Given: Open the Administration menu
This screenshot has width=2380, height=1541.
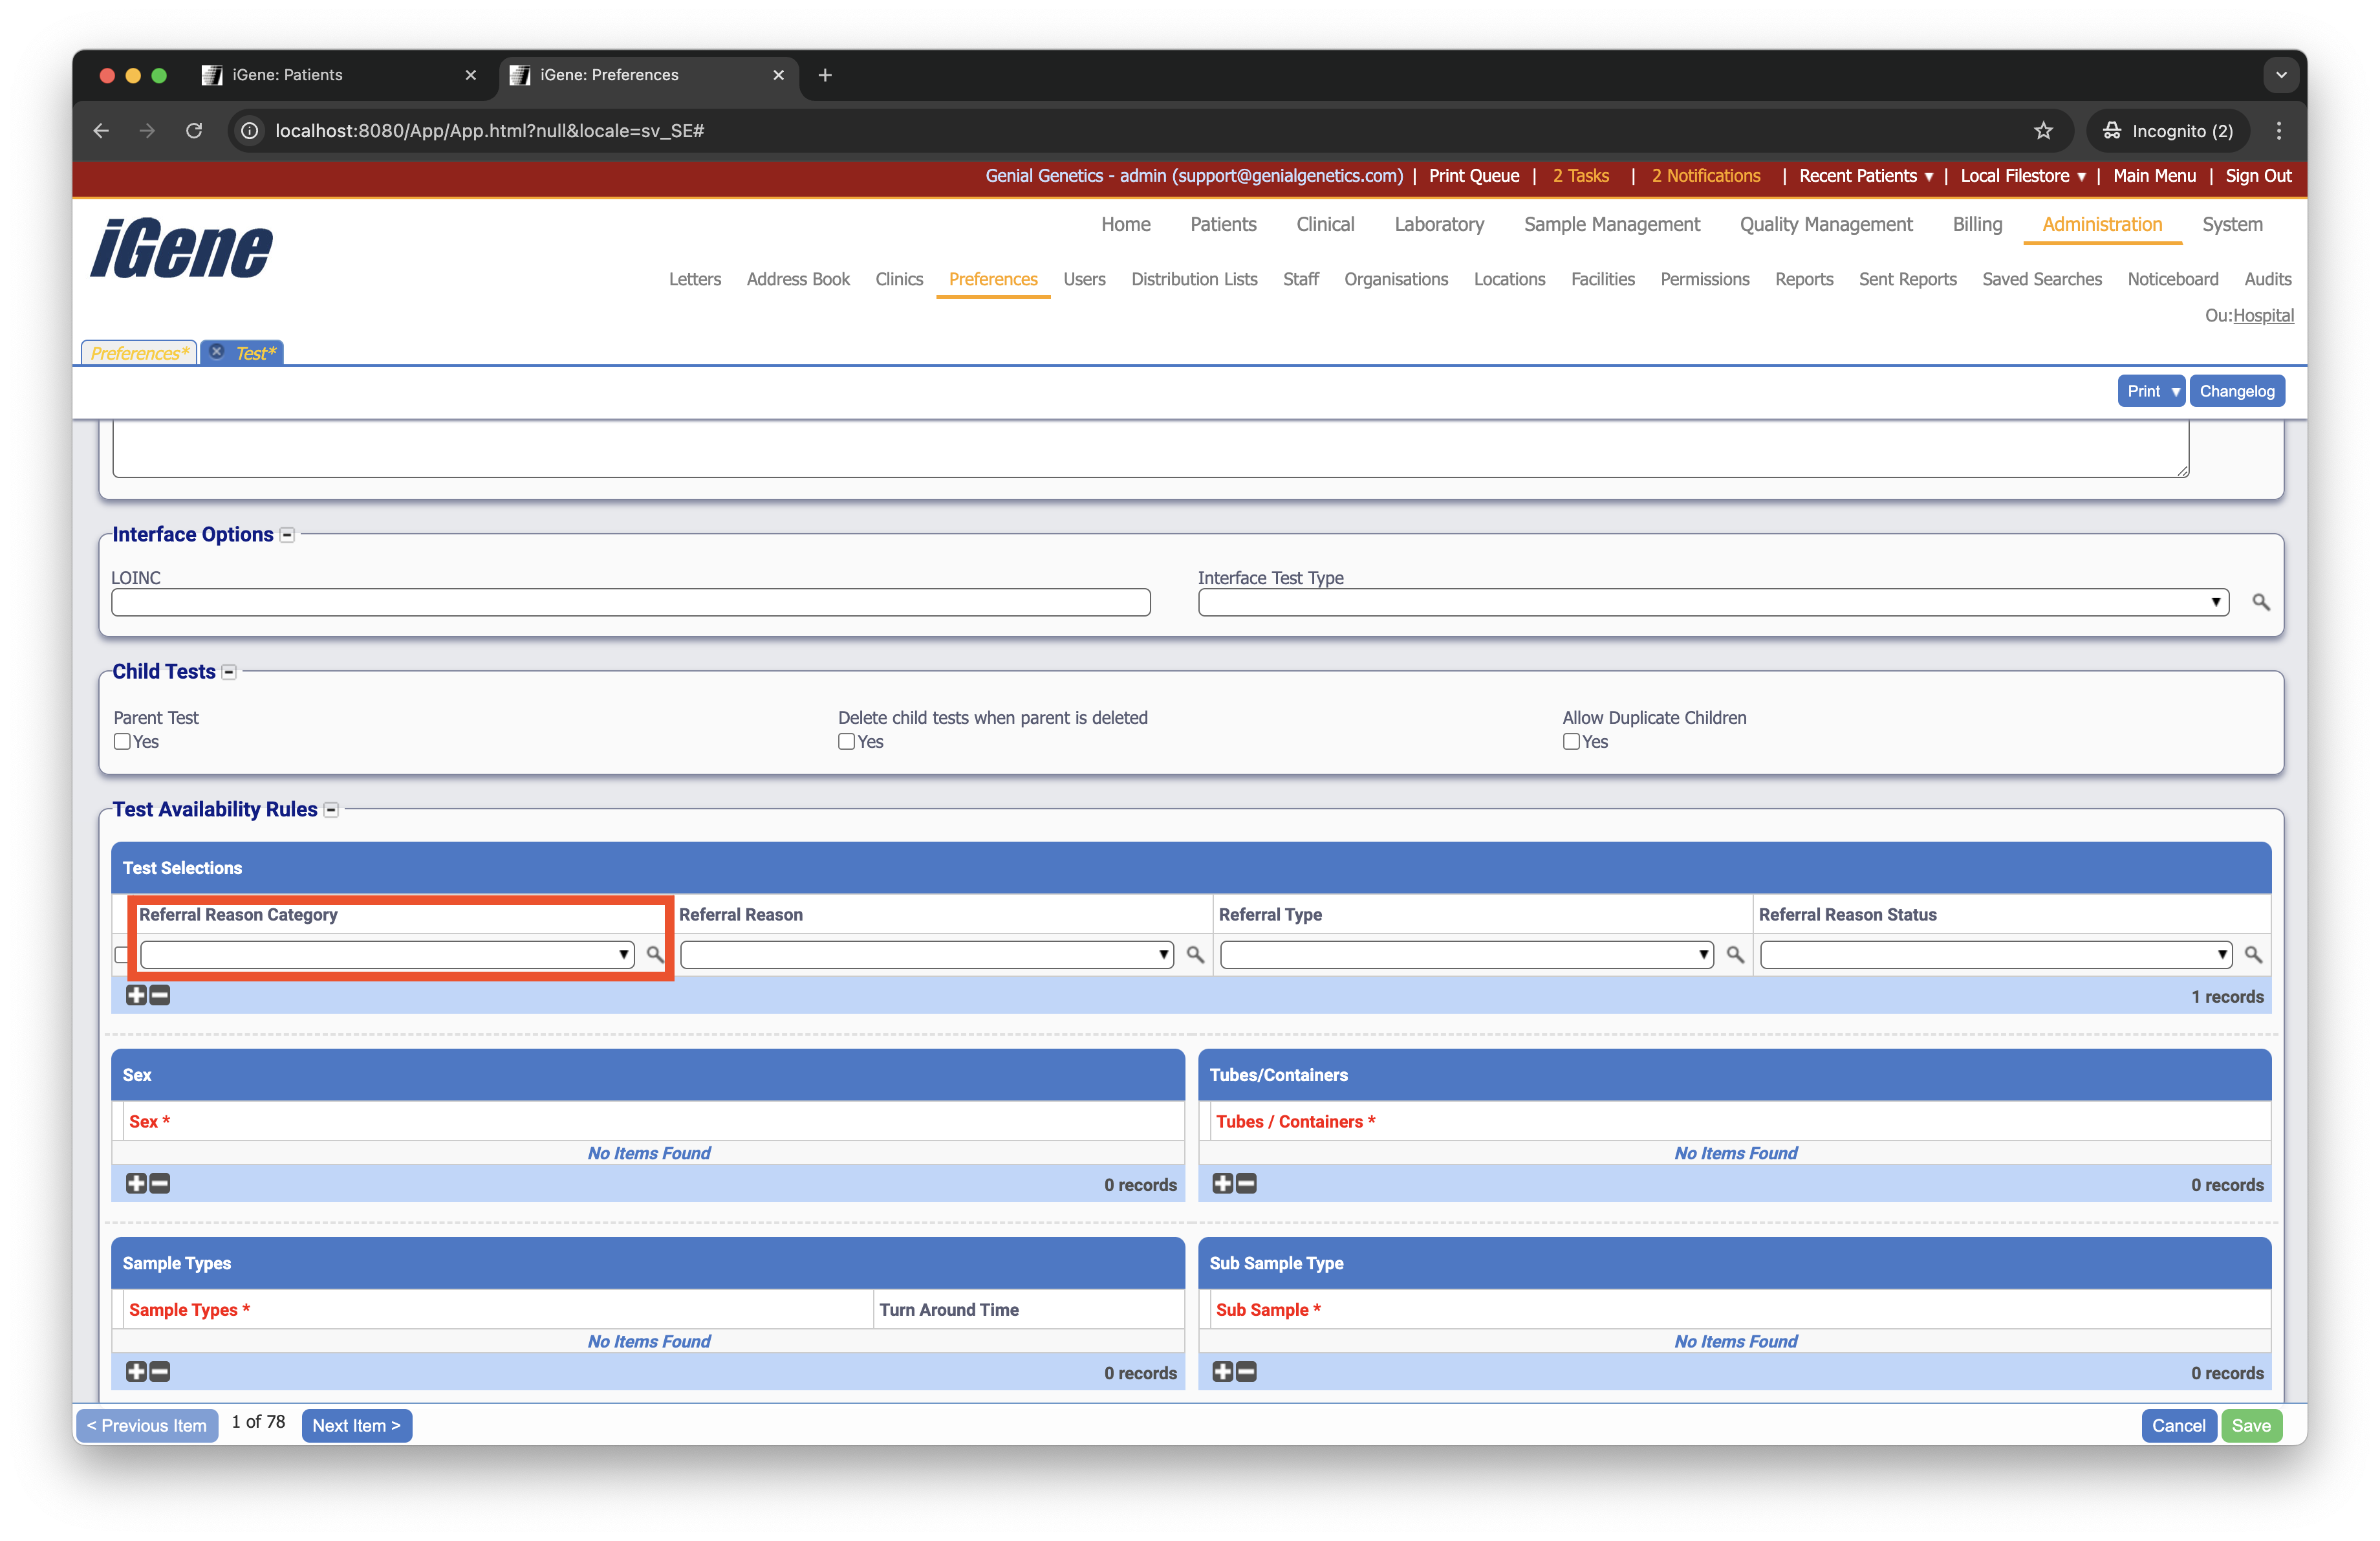Looking at the screenshot, I should pos(2101,224).
